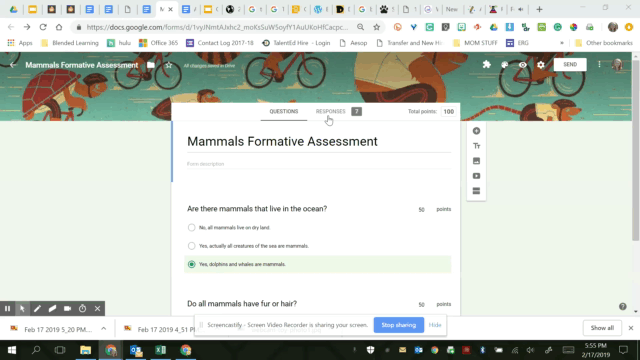Viewport: 640px width, 360px height.
Task: Select the Screencastify pen tool
Action: 37,309
